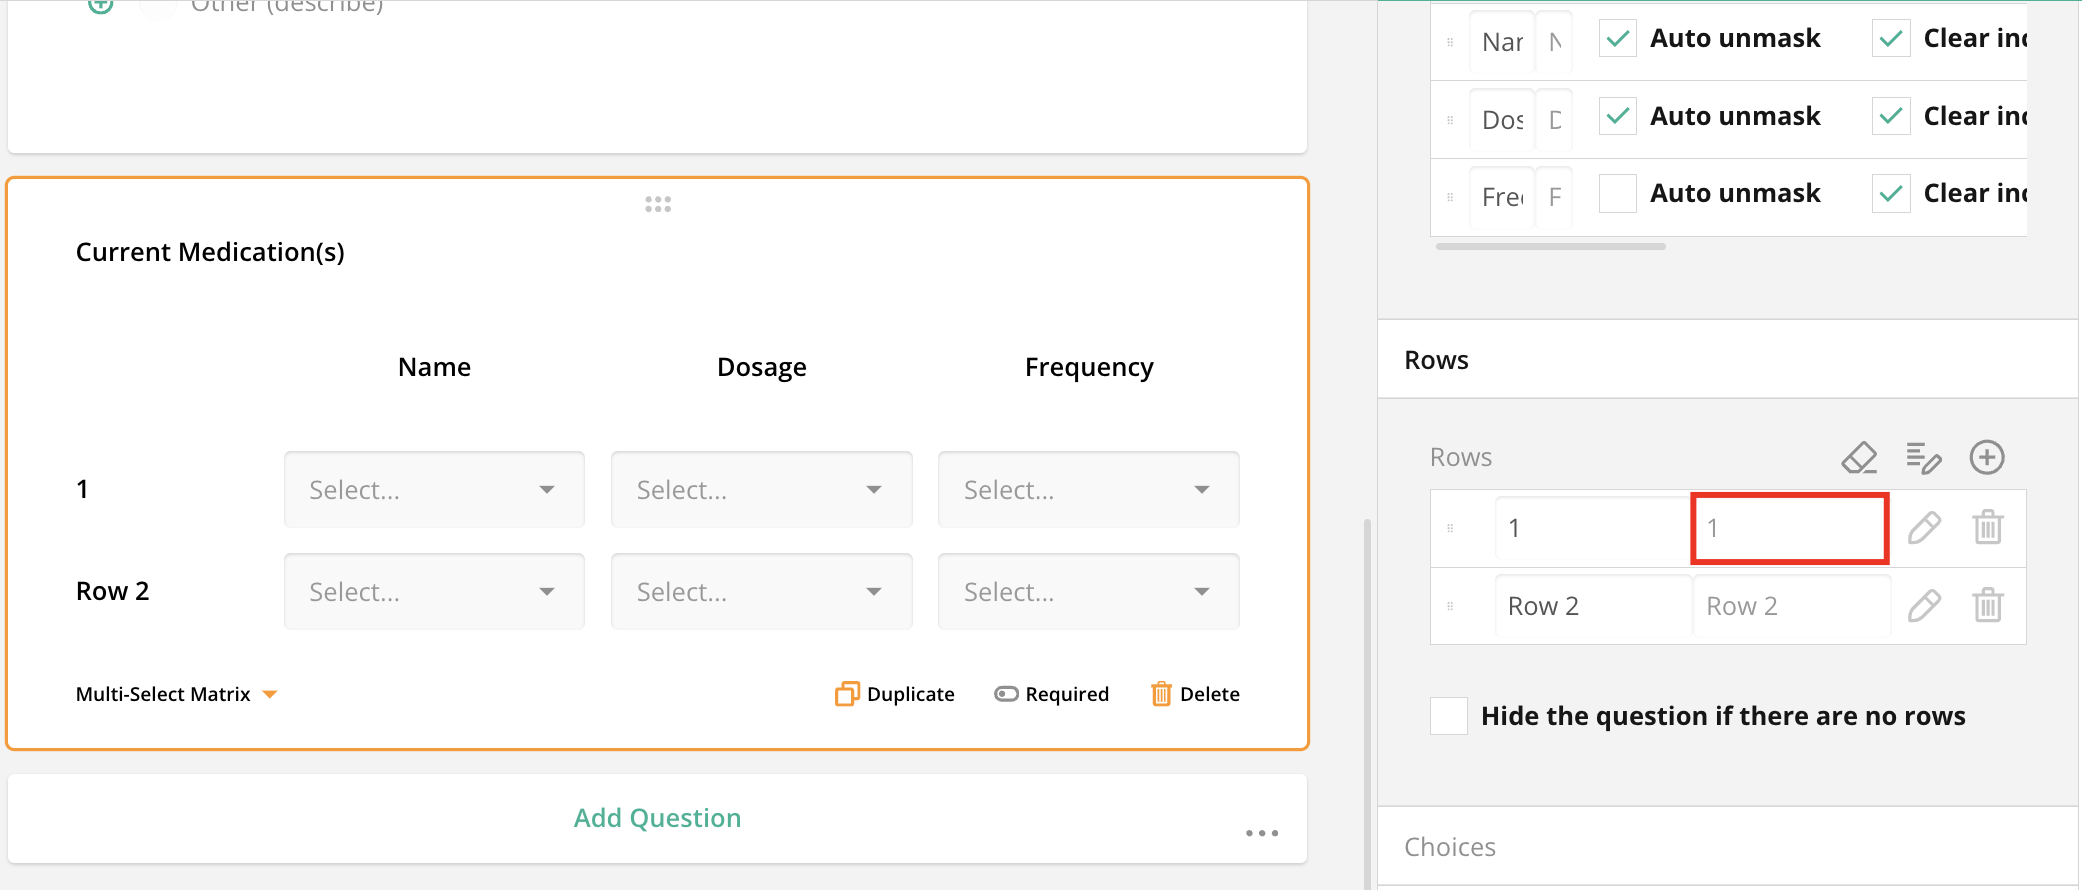Enable Auto unmask for Frequency column
The image size is (2082, 890).
point(1617,193)
